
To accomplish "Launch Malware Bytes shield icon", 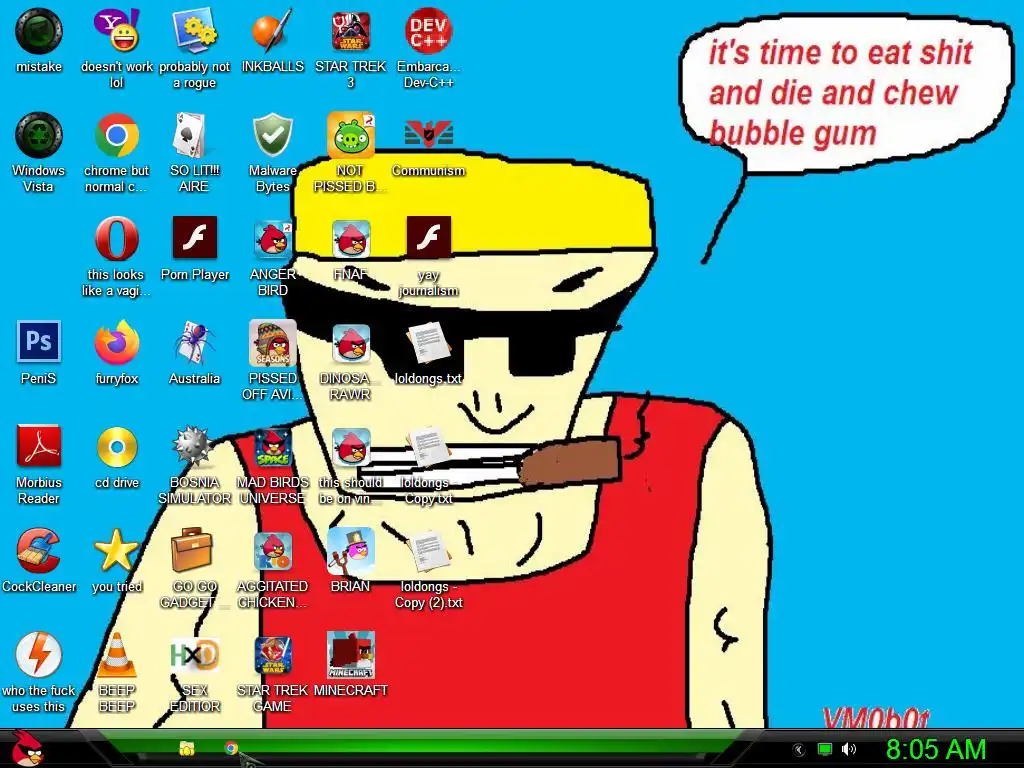I will pyautogui.click(x=272, y=135).
